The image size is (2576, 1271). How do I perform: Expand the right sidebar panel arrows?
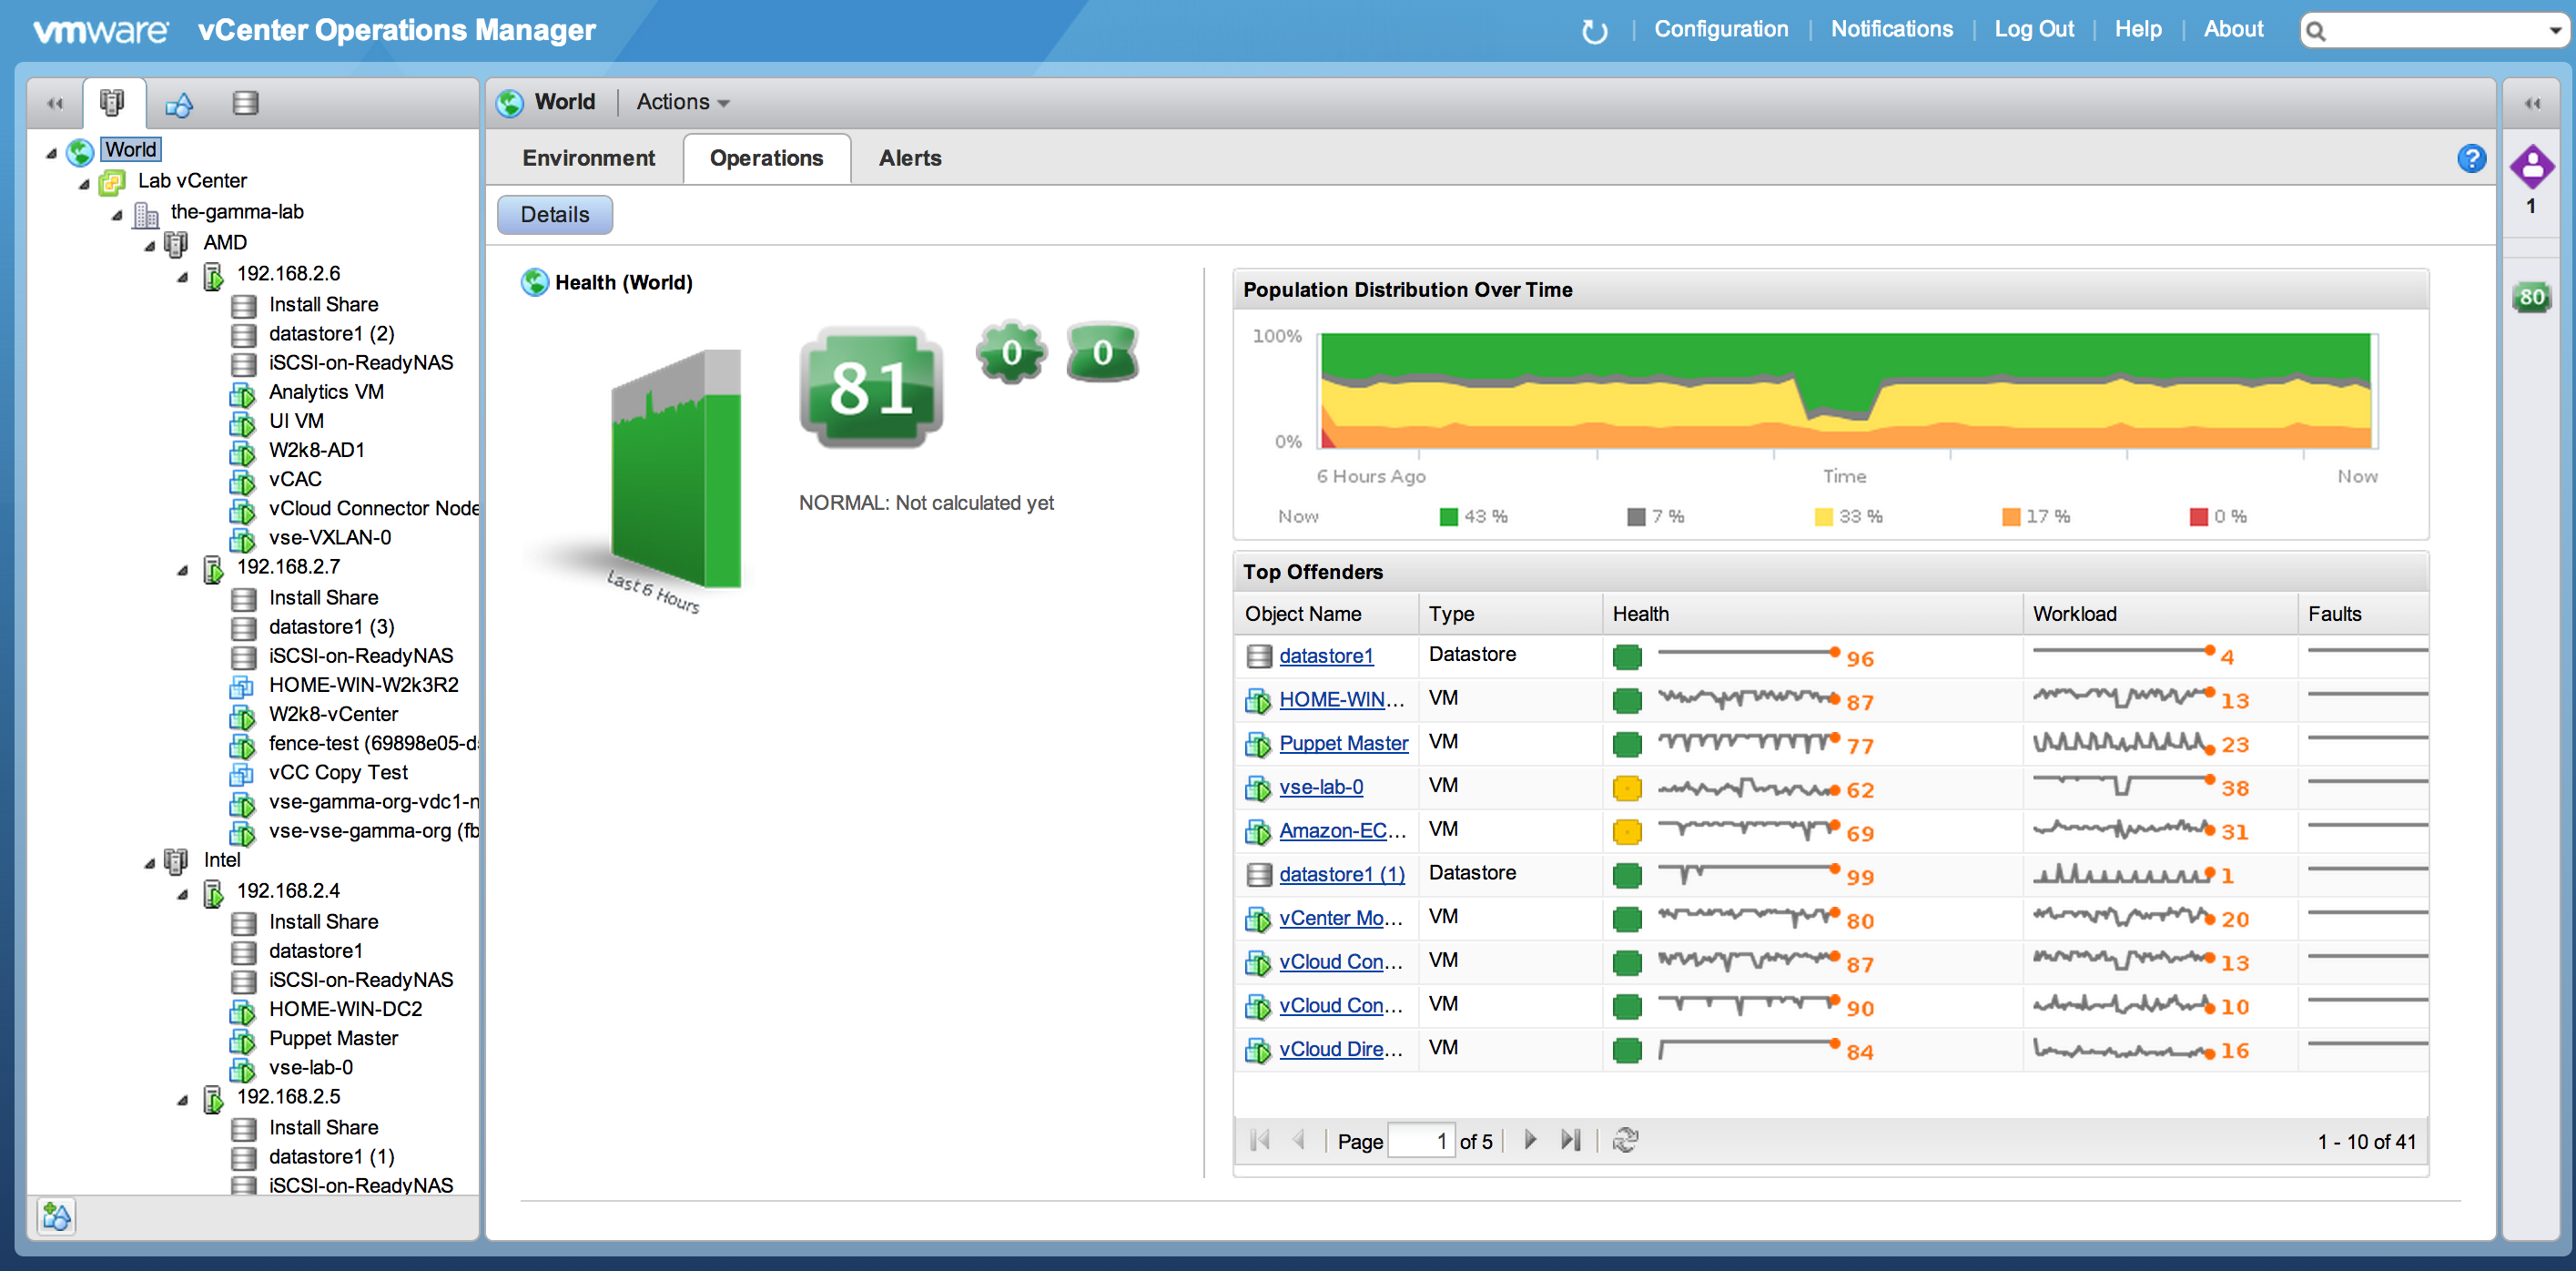(2531, 102)
